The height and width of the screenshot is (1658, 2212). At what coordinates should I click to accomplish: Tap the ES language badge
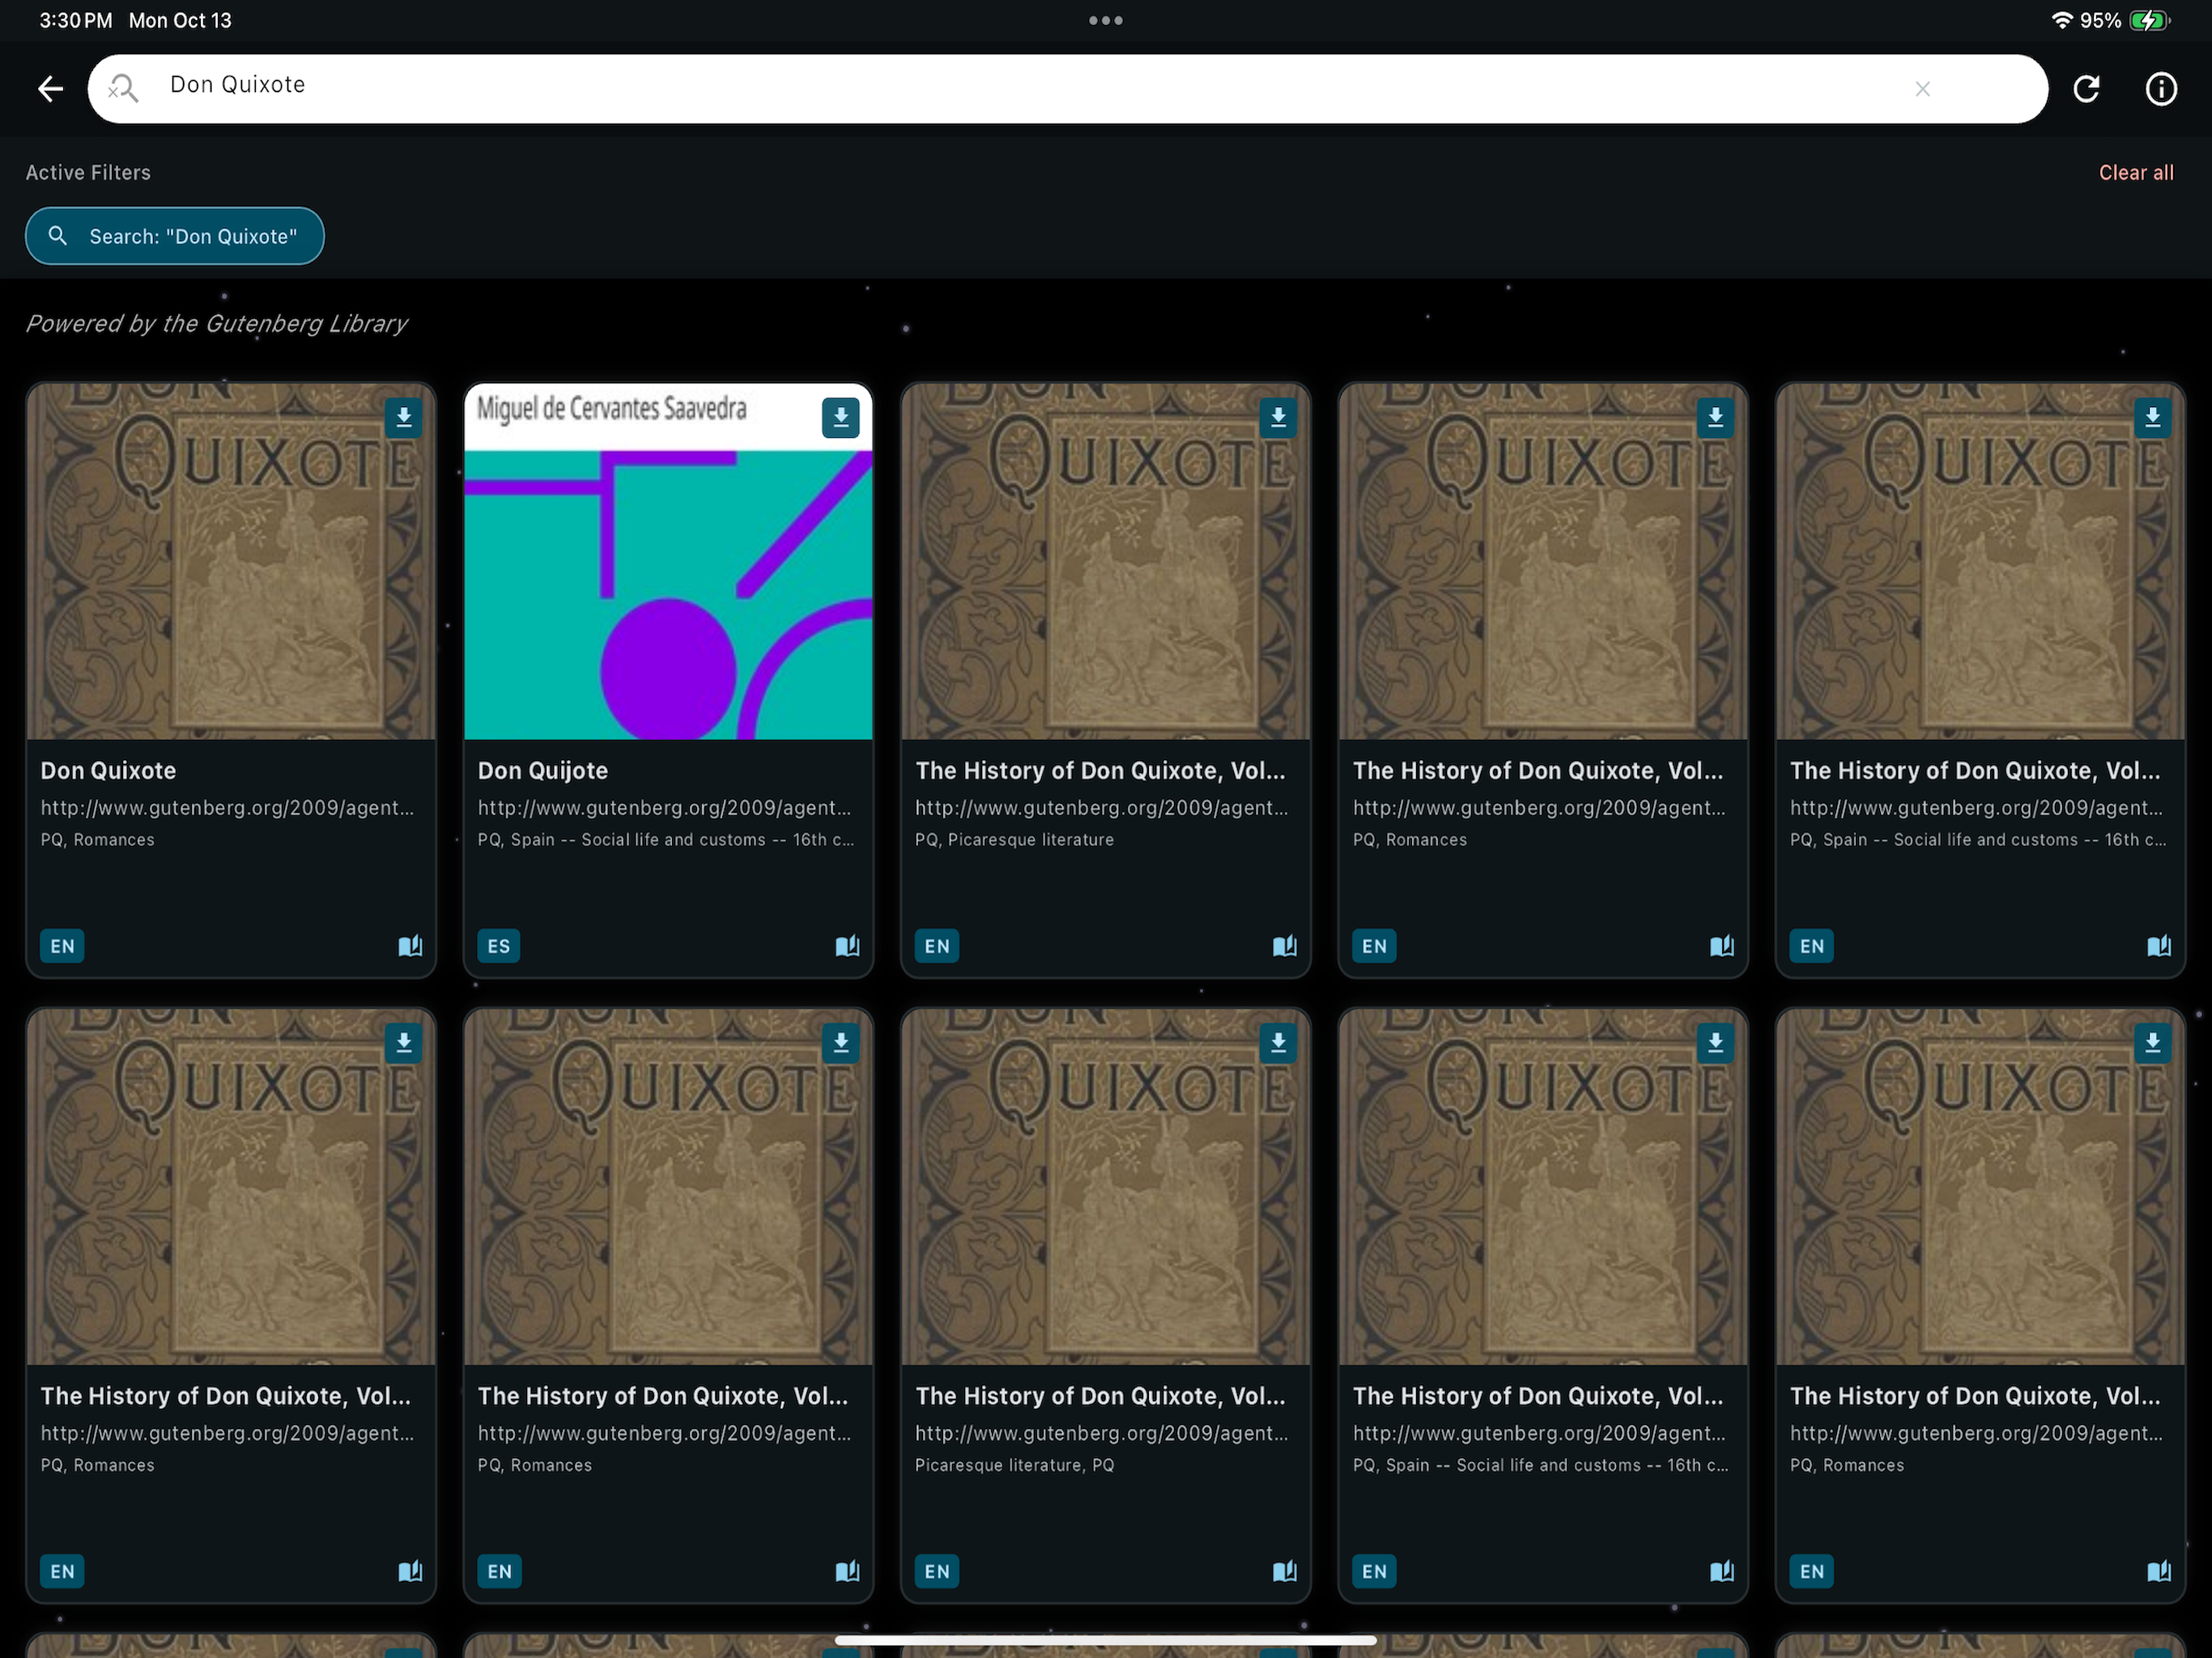(x=499, y=946)
